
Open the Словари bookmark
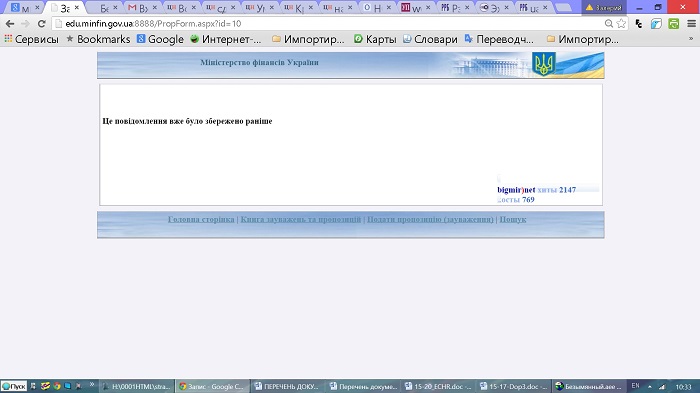(430, 39)
